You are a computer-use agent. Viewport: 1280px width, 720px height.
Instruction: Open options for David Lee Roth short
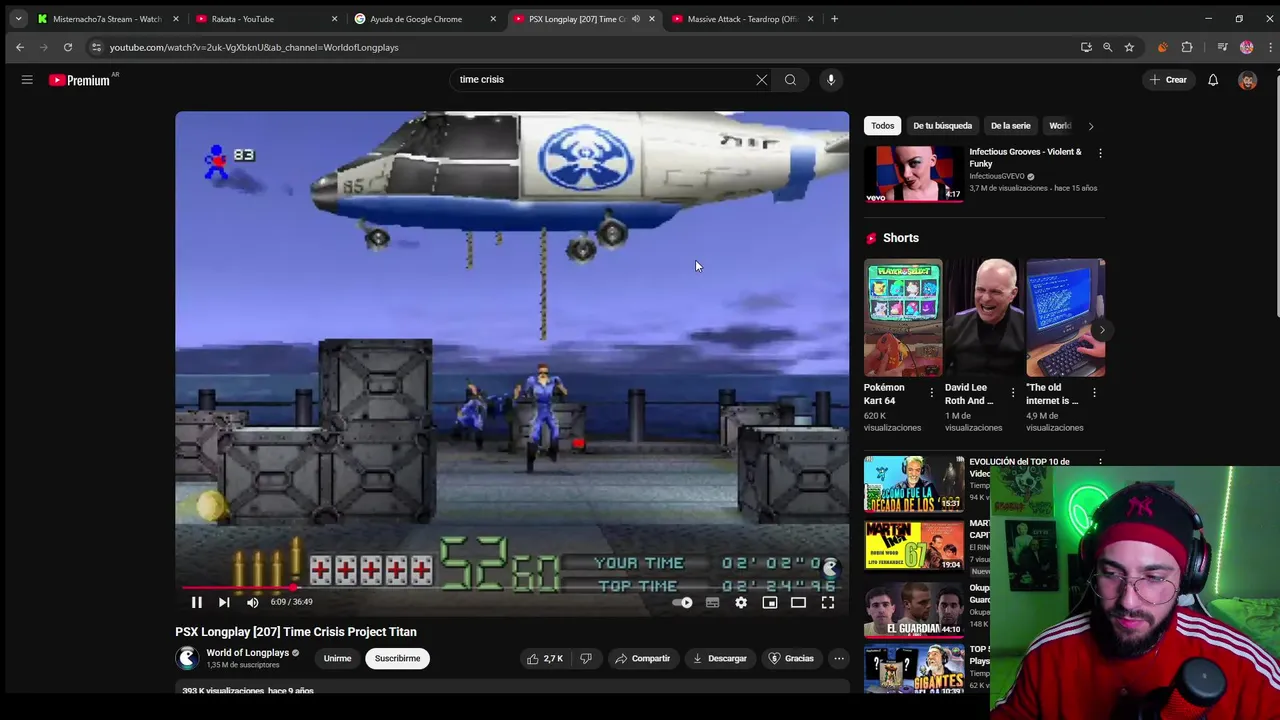click(1012, 393)
